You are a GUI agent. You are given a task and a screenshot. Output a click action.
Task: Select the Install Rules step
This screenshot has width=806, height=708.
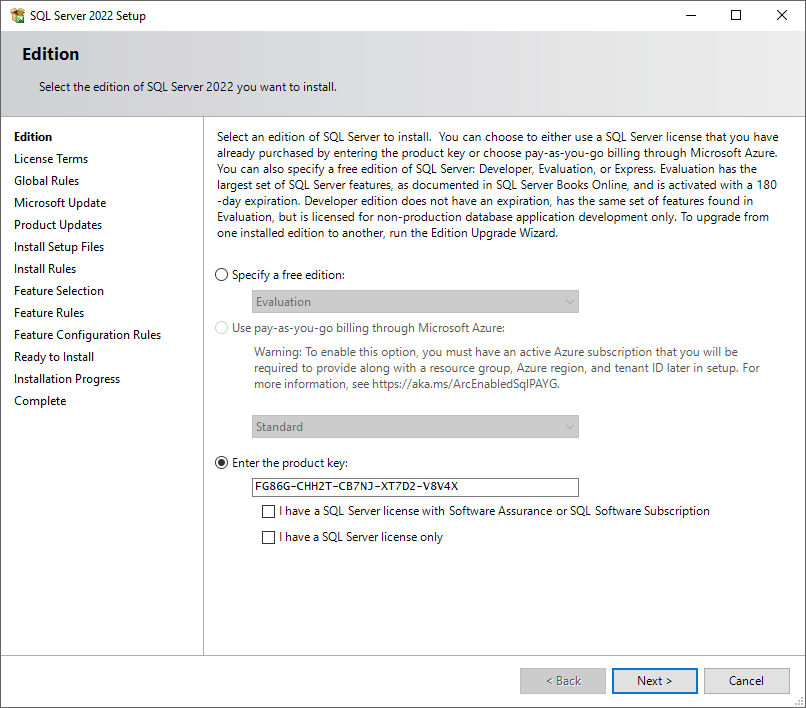click(45, 268)
